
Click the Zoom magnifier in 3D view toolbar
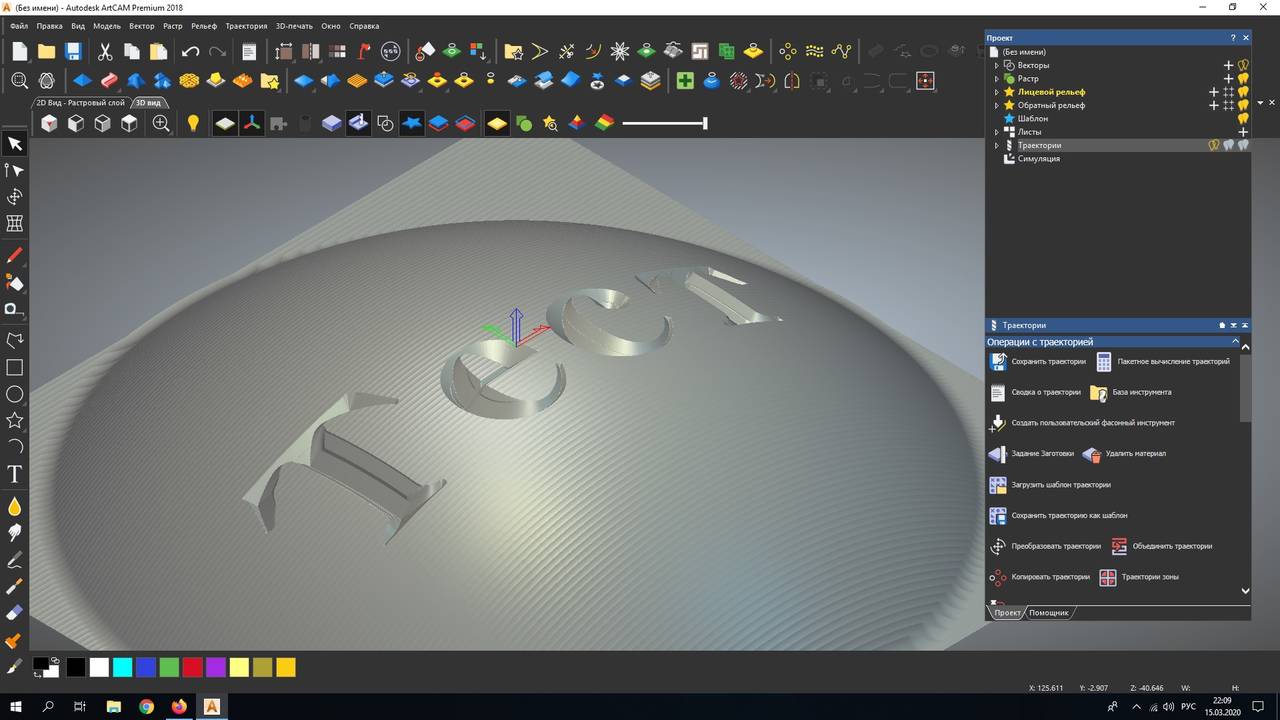click(x=161, y=123)
